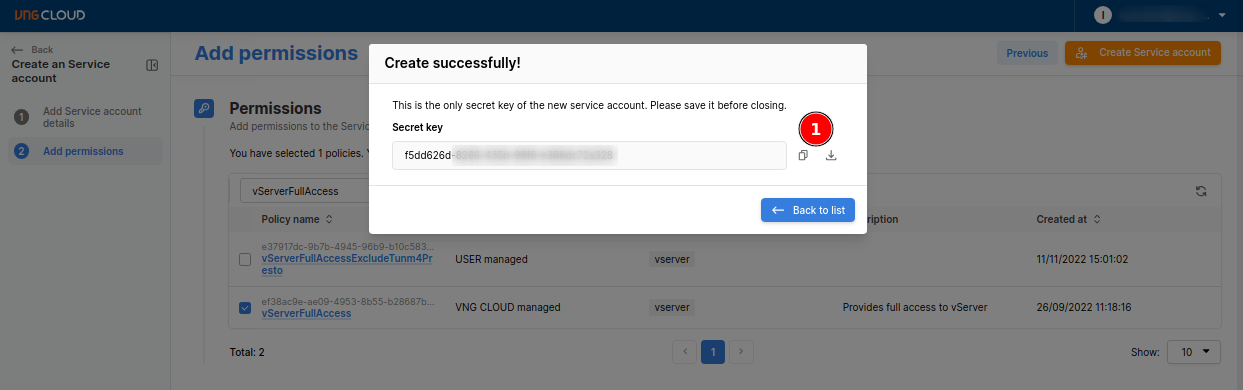
Task: Open the vServerFullAccess policy link
Action: (306, 313)
